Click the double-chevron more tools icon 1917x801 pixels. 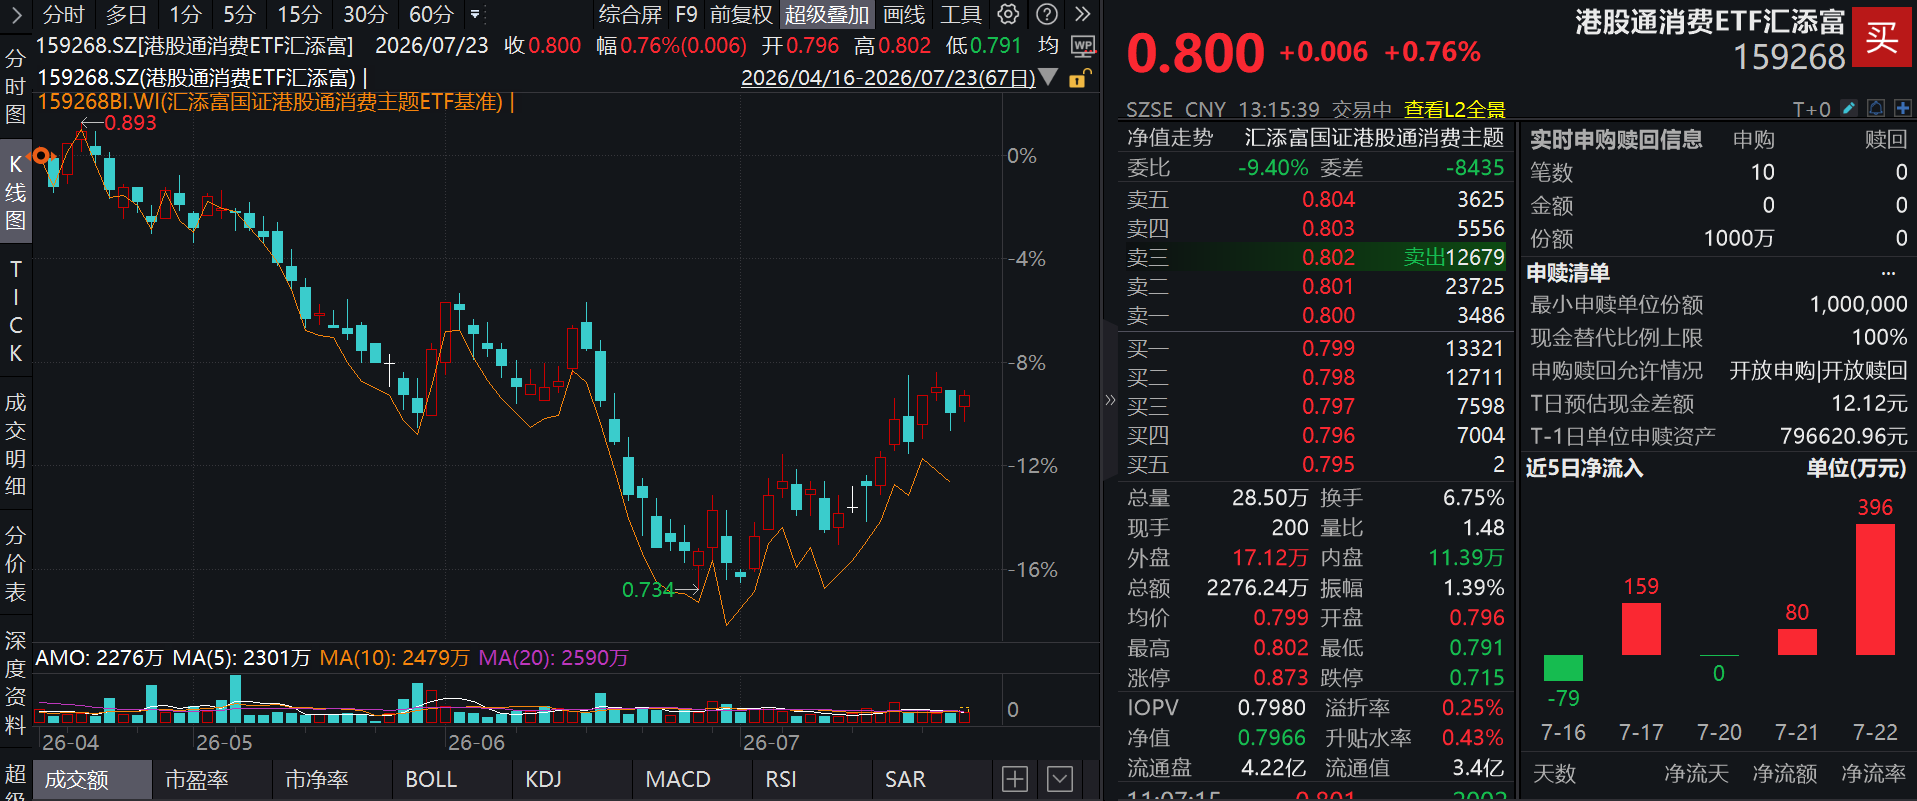[1083, 14]
